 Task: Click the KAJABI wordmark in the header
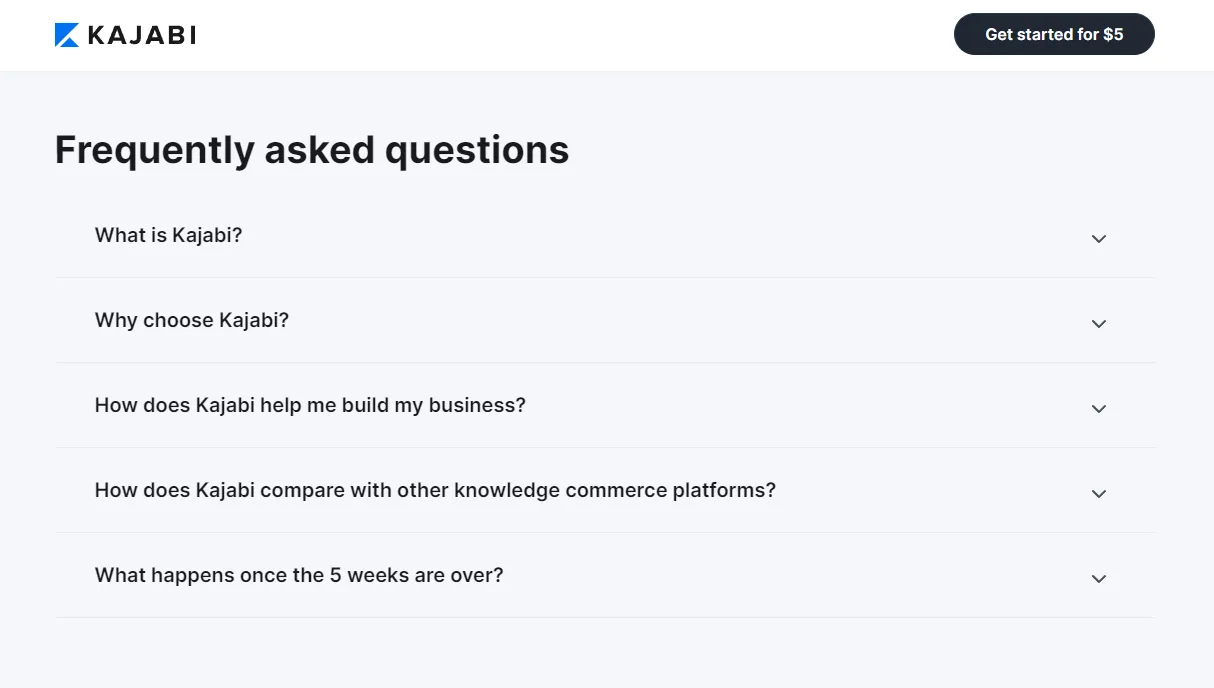point(142,35)
